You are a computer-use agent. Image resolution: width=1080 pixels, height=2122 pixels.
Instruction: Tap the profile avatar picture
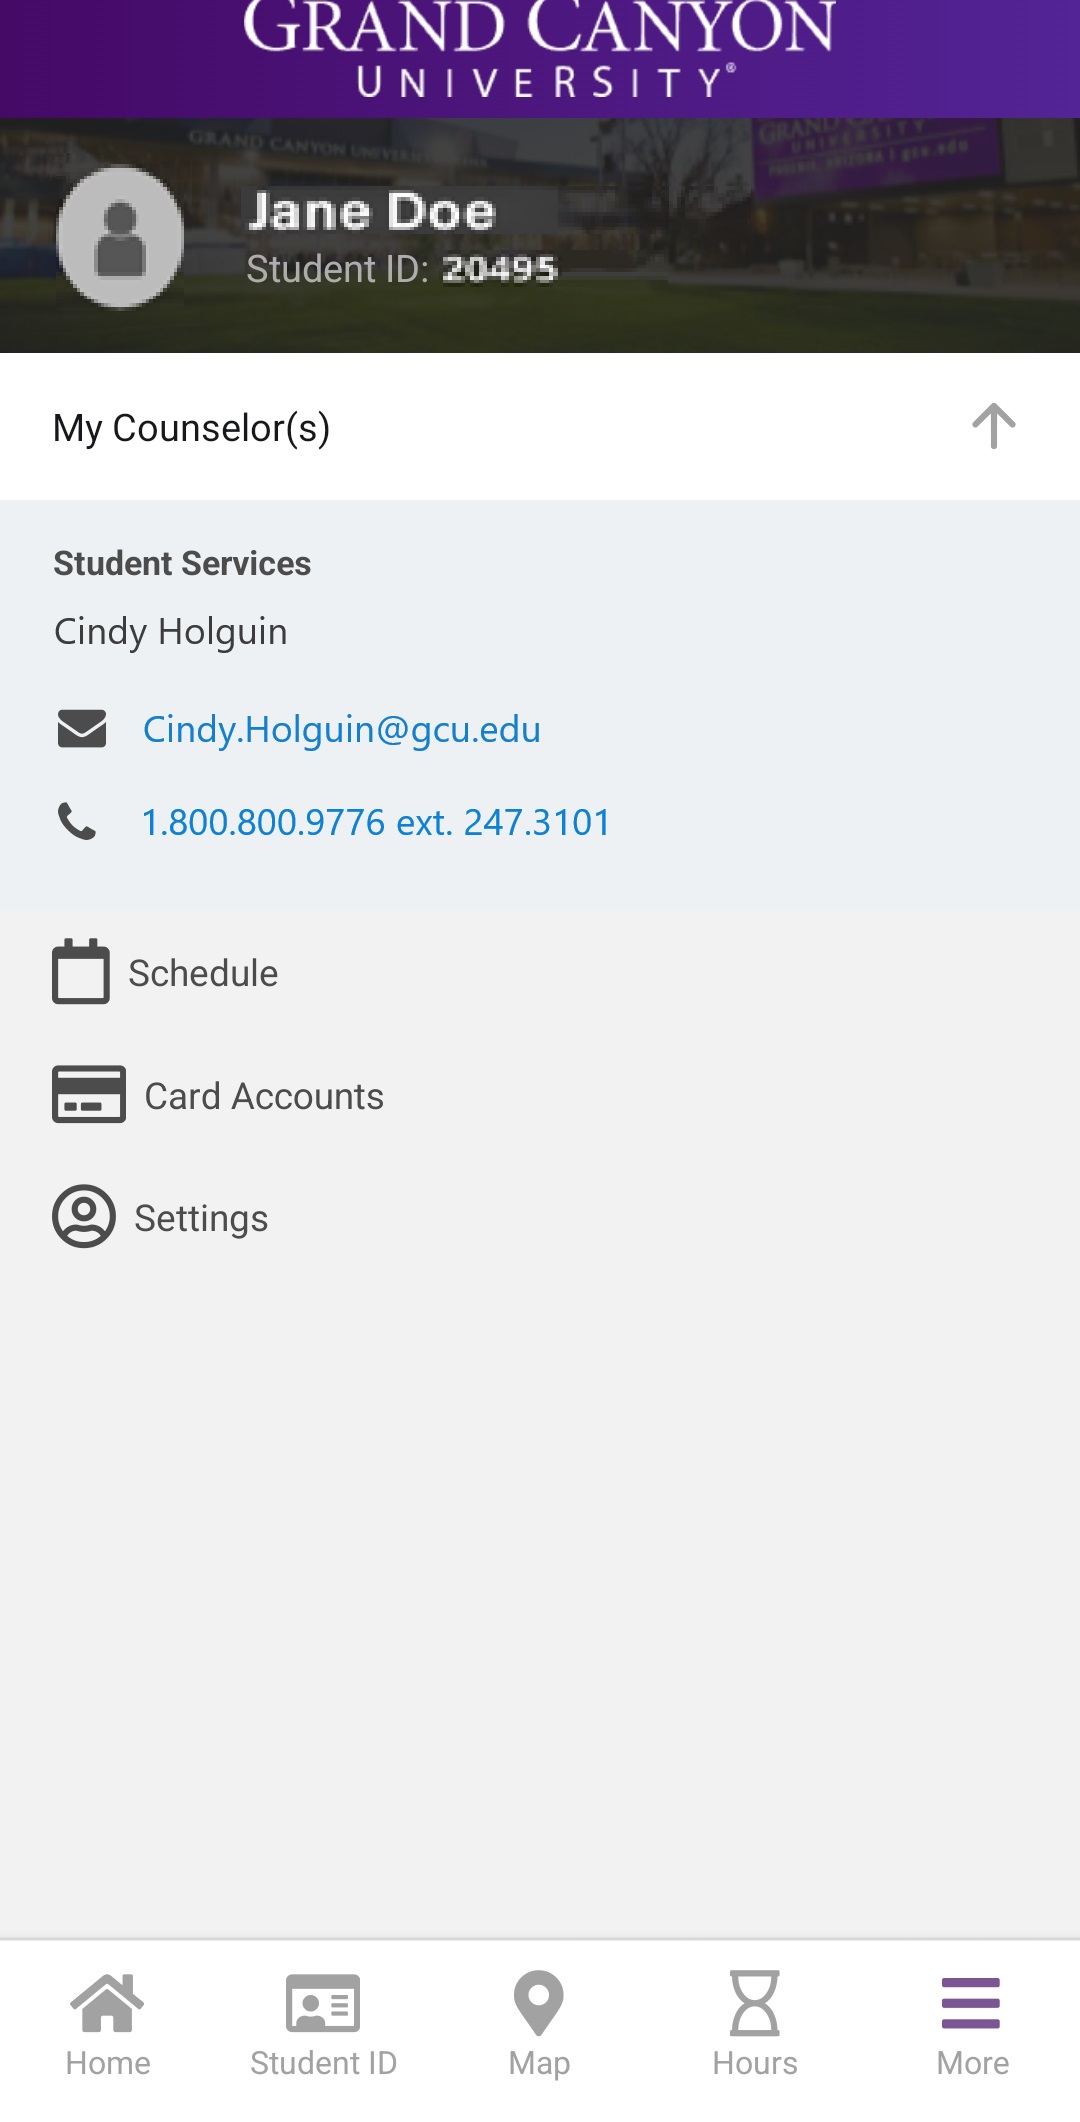point(121,237)
